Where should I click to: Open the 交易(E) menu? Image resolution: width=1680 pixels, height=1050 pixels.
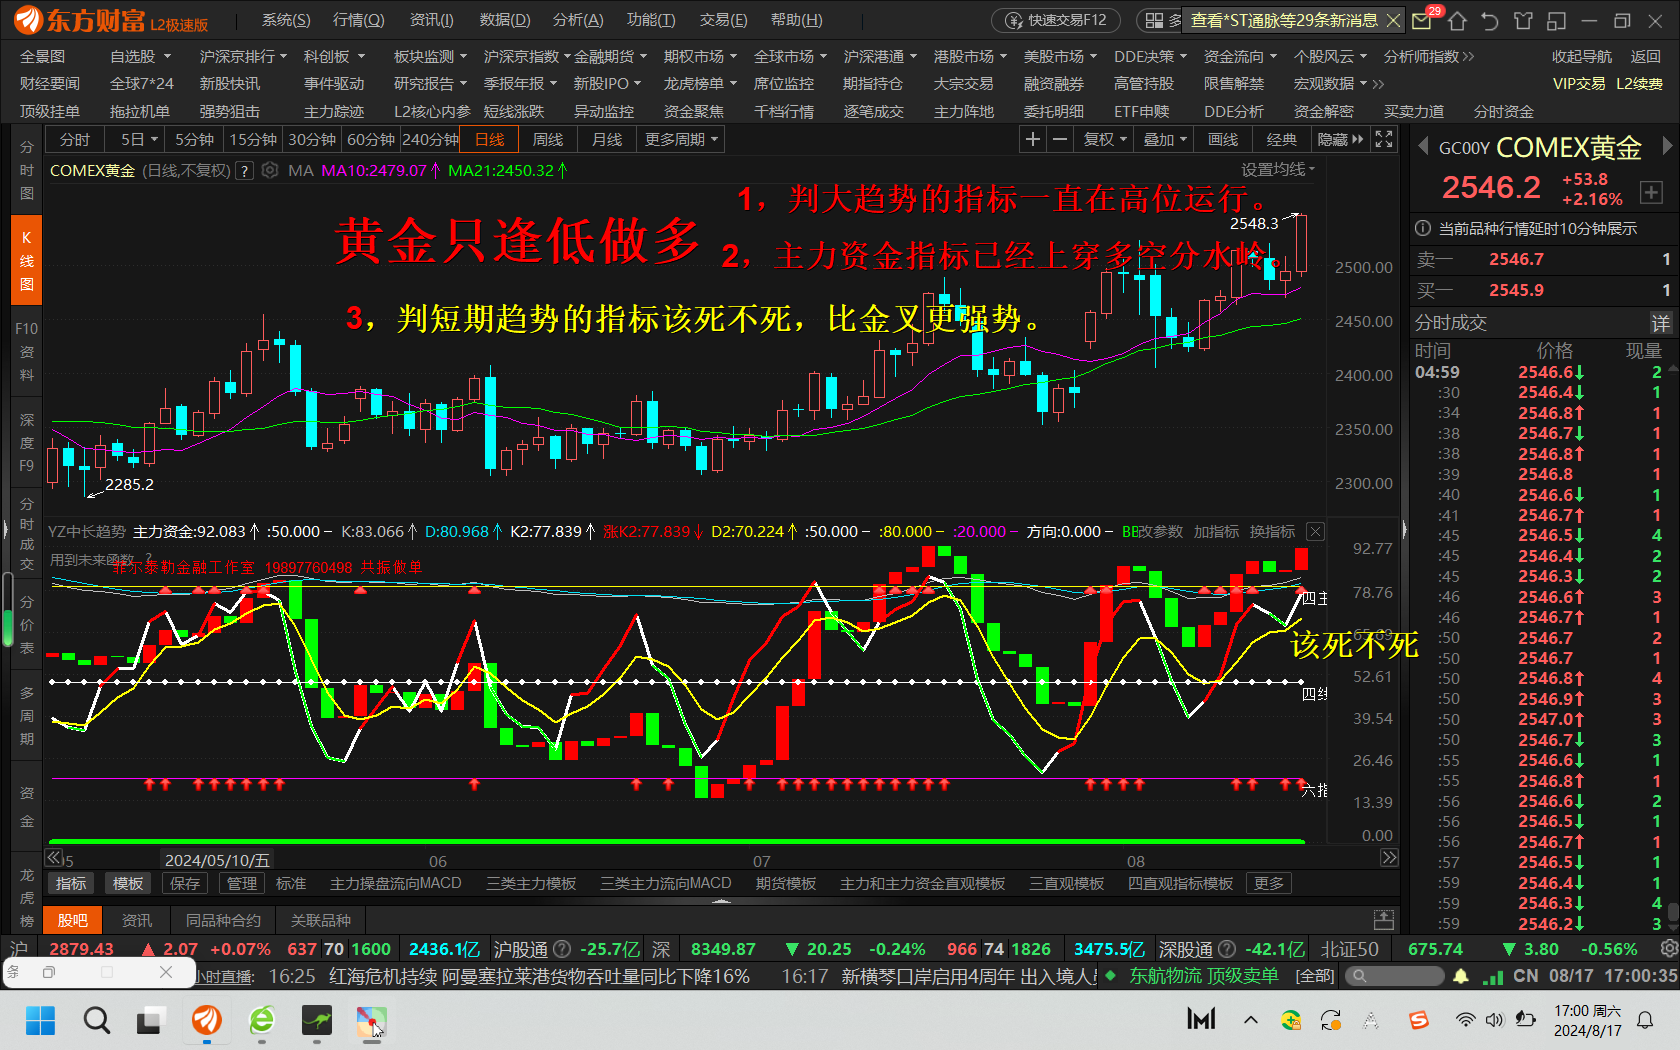pos(723,20)
